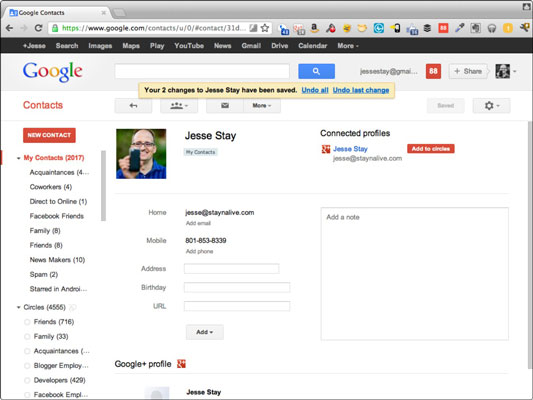Click the back arrow in Contacts toolbar

(x=133, y=106)
